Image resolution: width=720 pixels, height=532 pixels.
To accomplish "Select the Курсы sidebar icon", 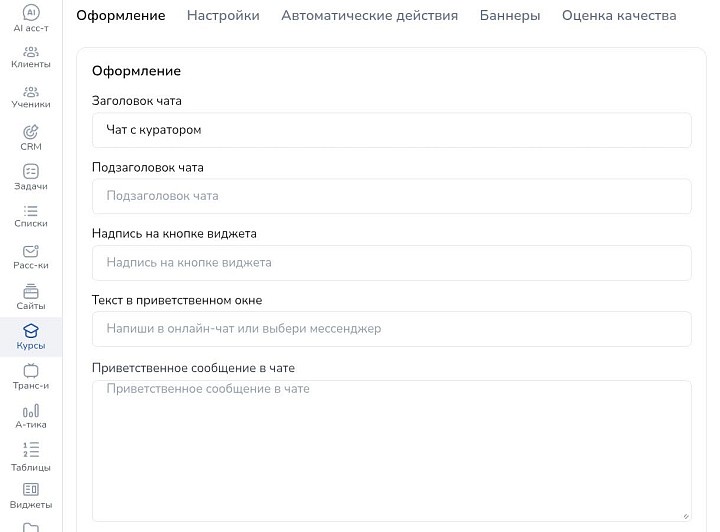I will [x=31, y=331].
